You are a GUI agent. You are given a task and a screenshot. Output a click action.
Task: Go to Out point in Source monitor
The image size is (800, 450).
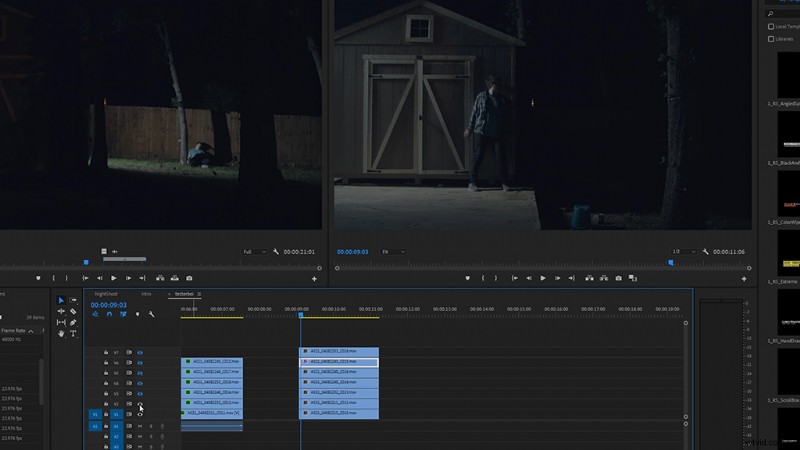[x=142, y=279]
